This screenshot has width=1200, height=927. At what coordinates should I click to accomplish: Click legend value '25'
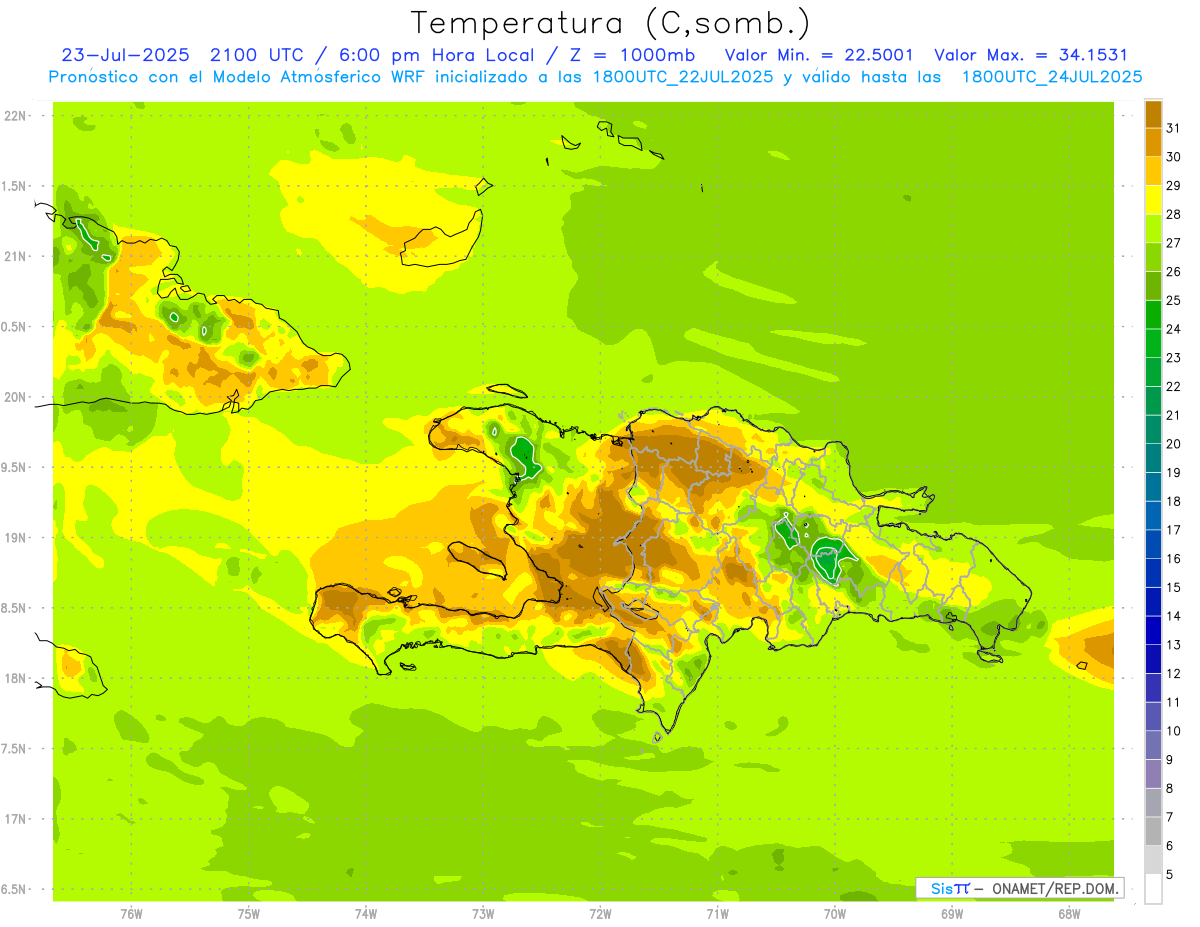[1173, 300]
